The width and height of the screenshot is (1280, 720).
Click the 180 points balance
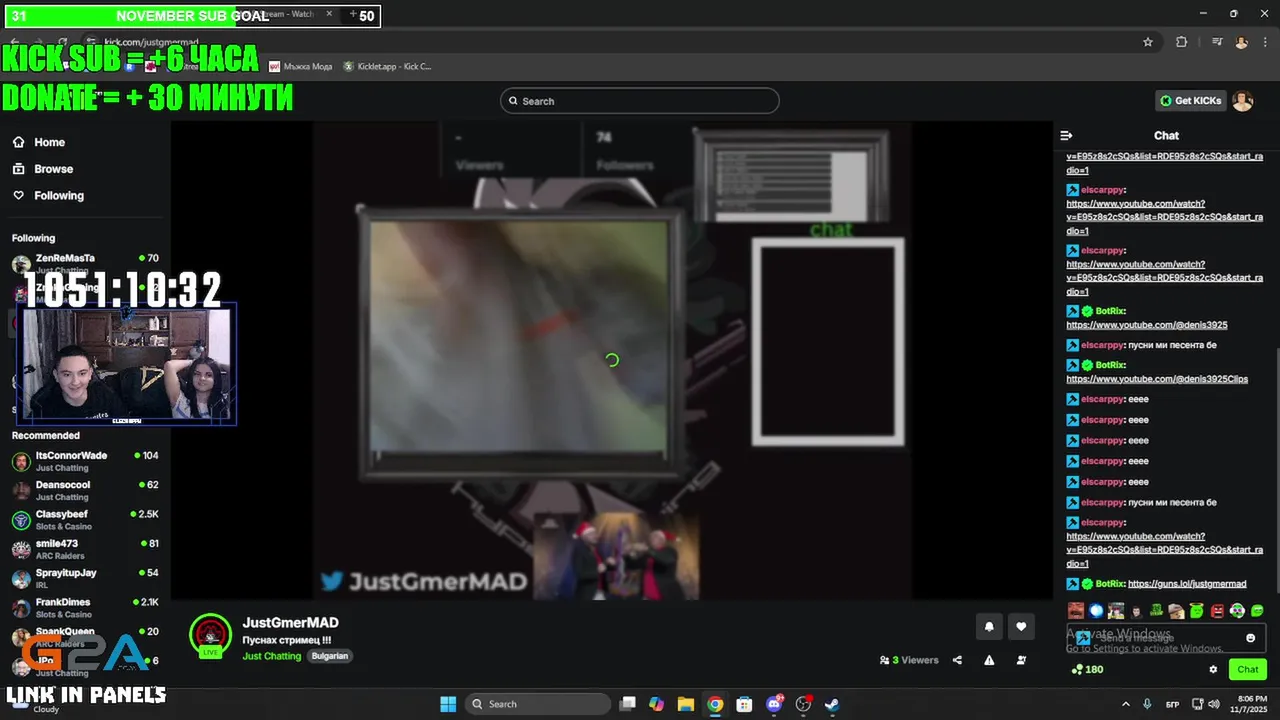(x=1087, y=670)
